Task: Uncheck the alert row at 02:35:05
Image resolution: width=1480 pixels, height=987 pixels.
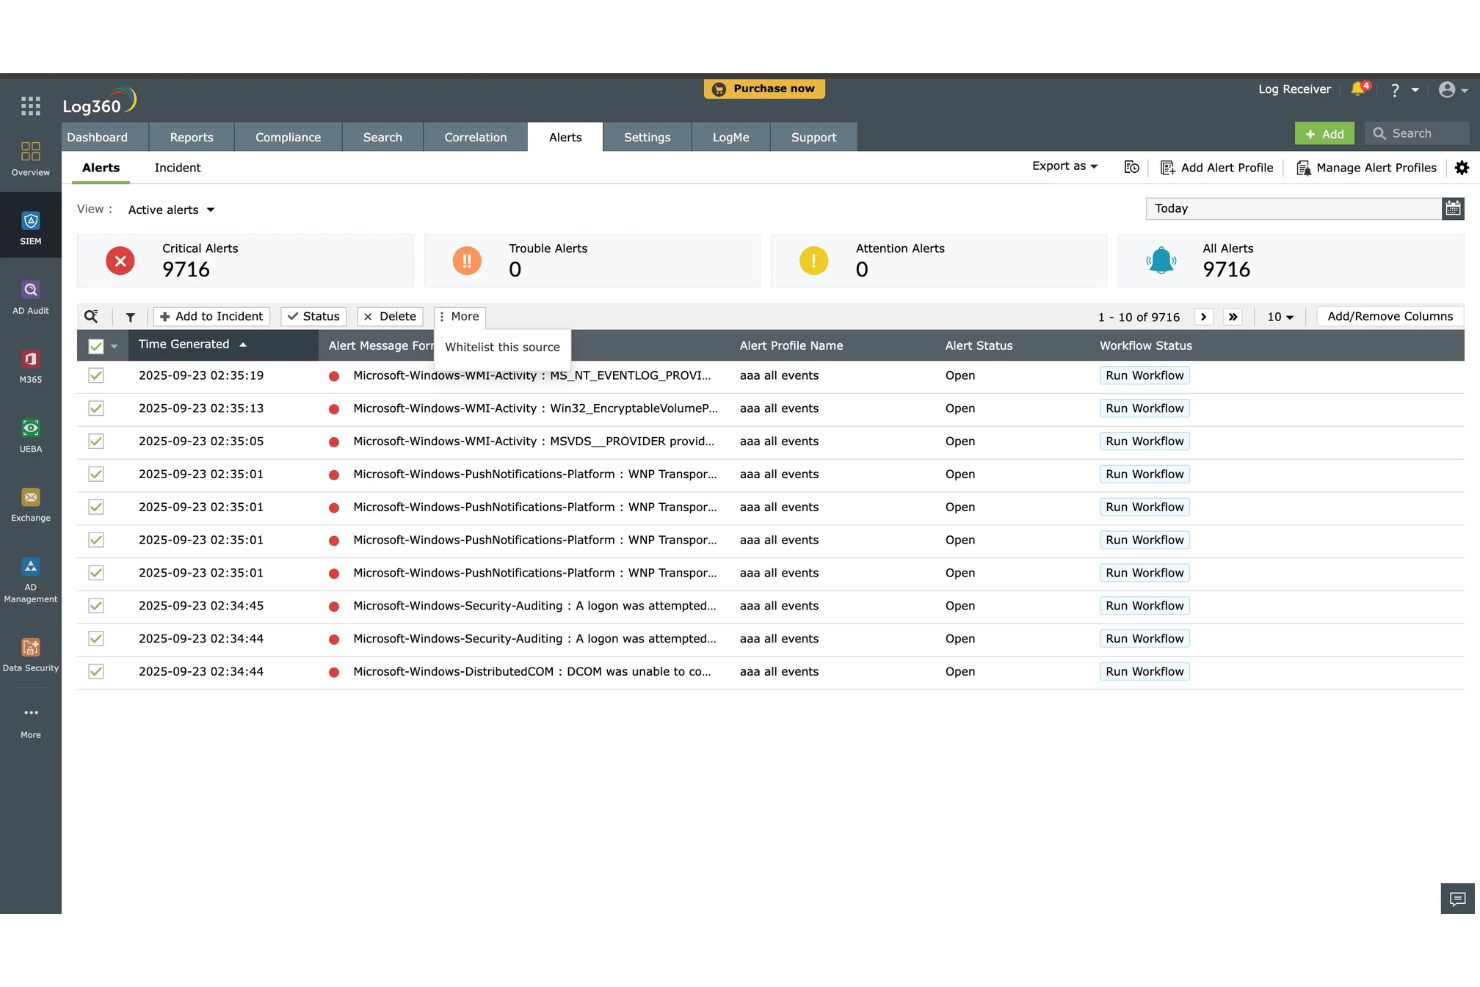Action: 96,441
